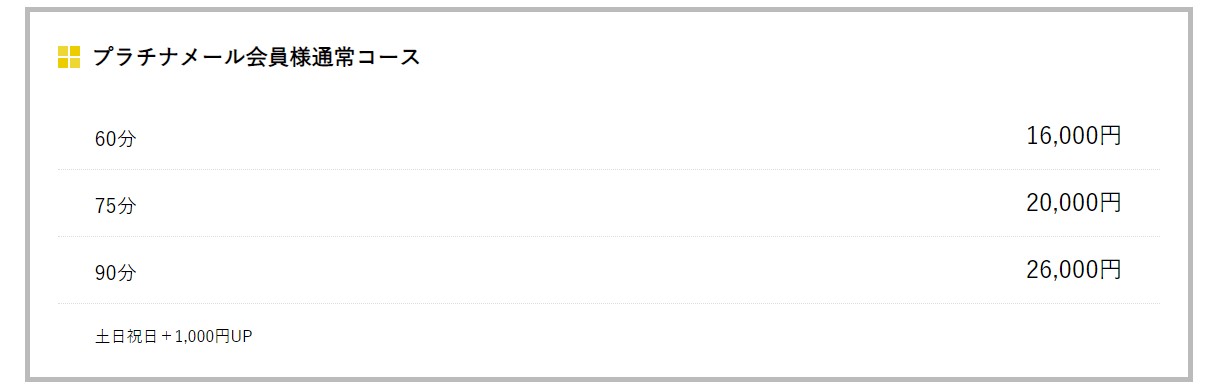
Task: Click the 土日祝日 weekend holiday text
Action: click(126, 337)
